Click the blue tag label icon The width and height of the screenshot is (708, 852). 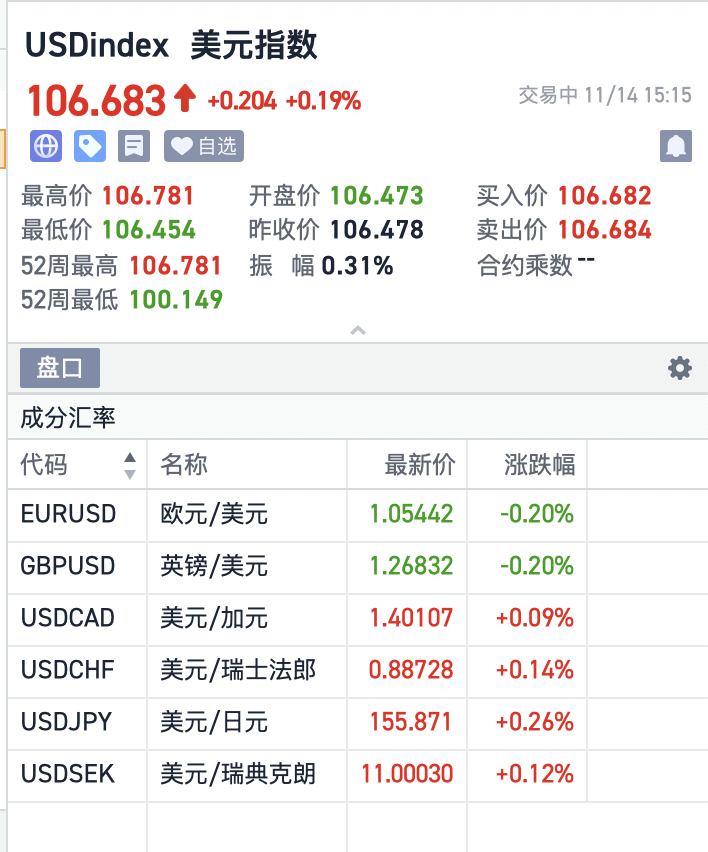[88, 146]
